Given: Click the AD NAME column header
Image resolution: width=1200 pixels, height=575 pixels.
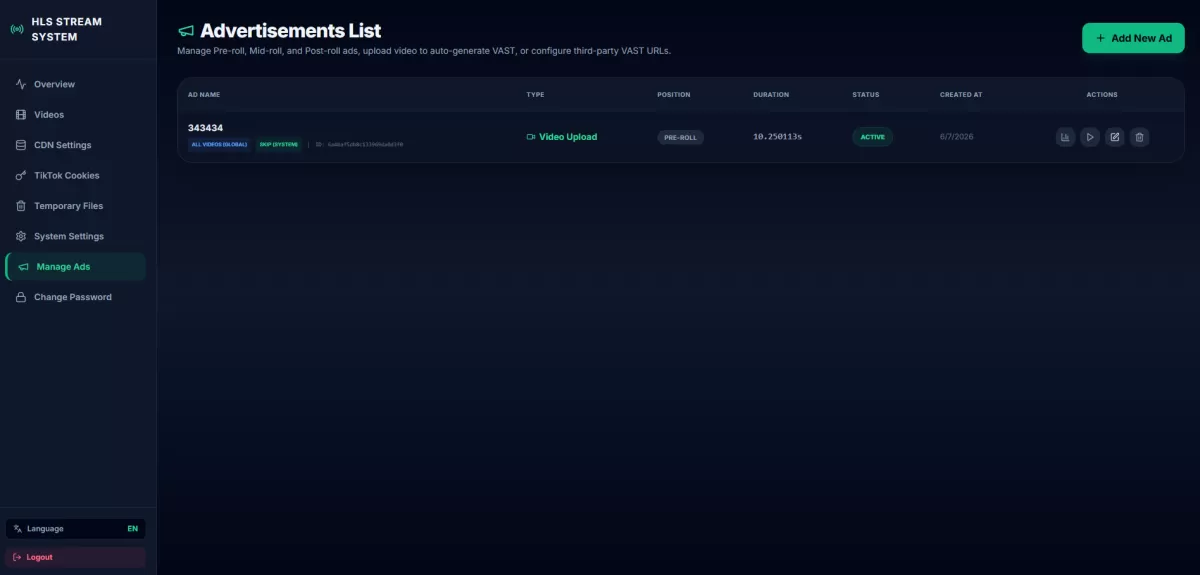Looking at the screenshot, I should coord(204,95).
